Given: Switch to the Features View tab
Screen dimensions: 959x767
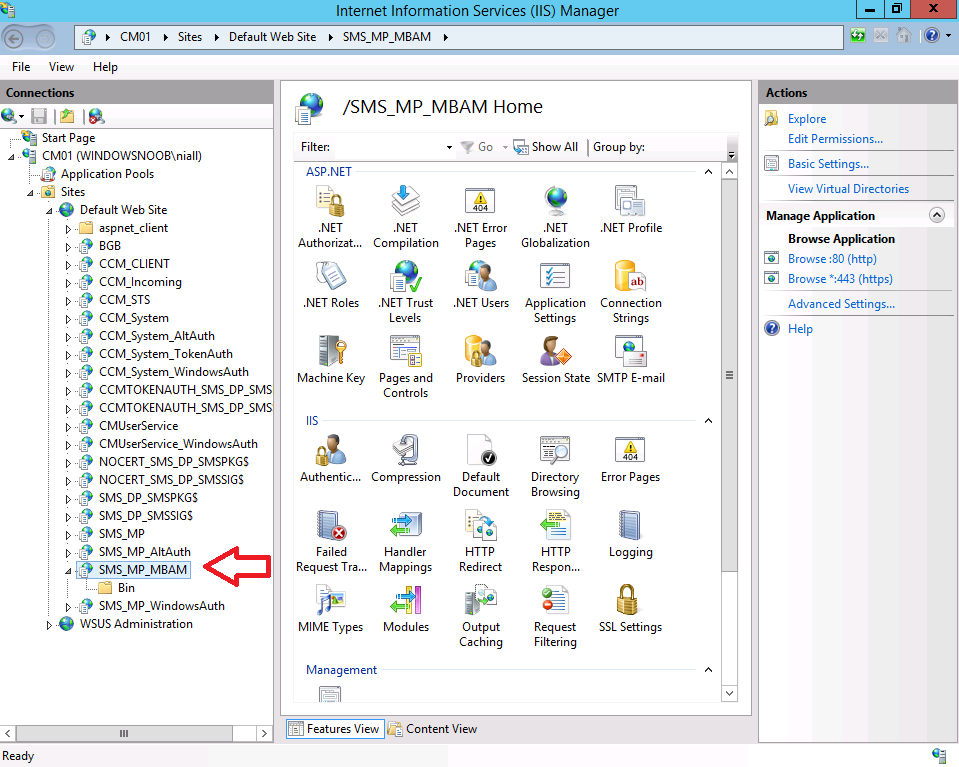Looking at the screenshot, I should coord(335,729).
